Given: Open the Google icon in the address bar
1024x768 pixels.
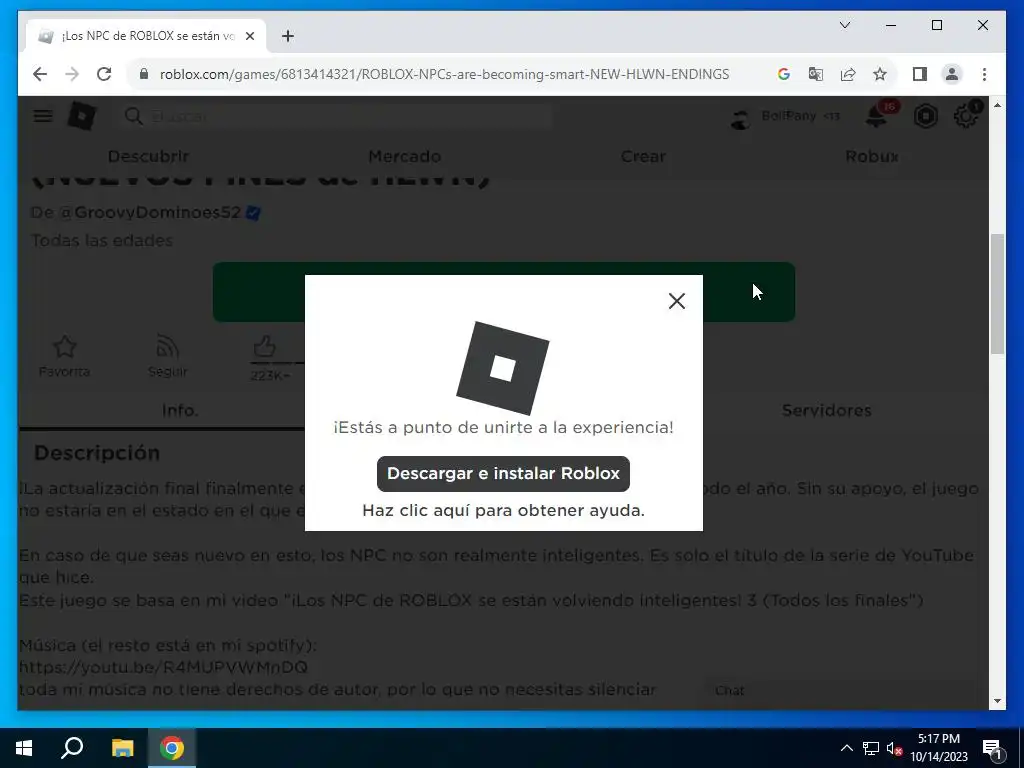Looking at the screenshot, I should [784, 74].
